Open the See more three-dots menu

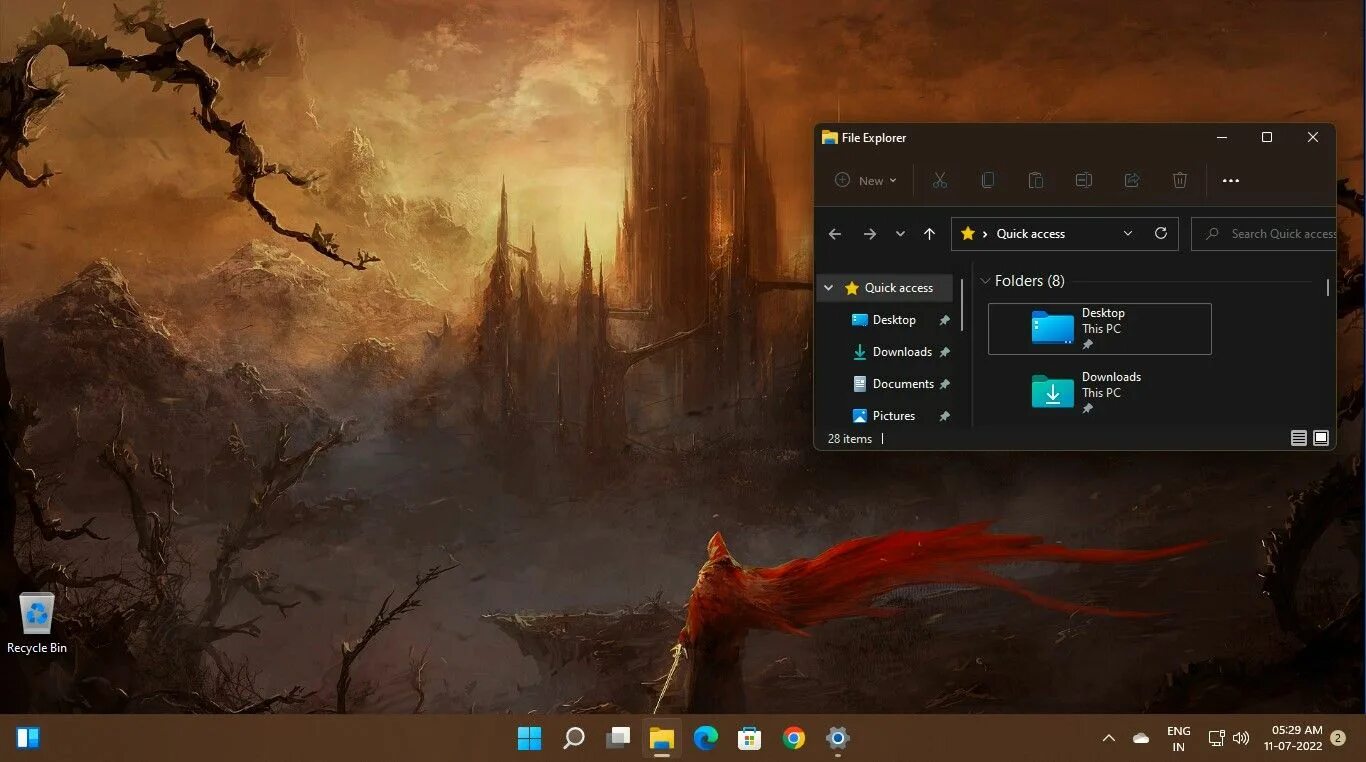click(1231, 181)
